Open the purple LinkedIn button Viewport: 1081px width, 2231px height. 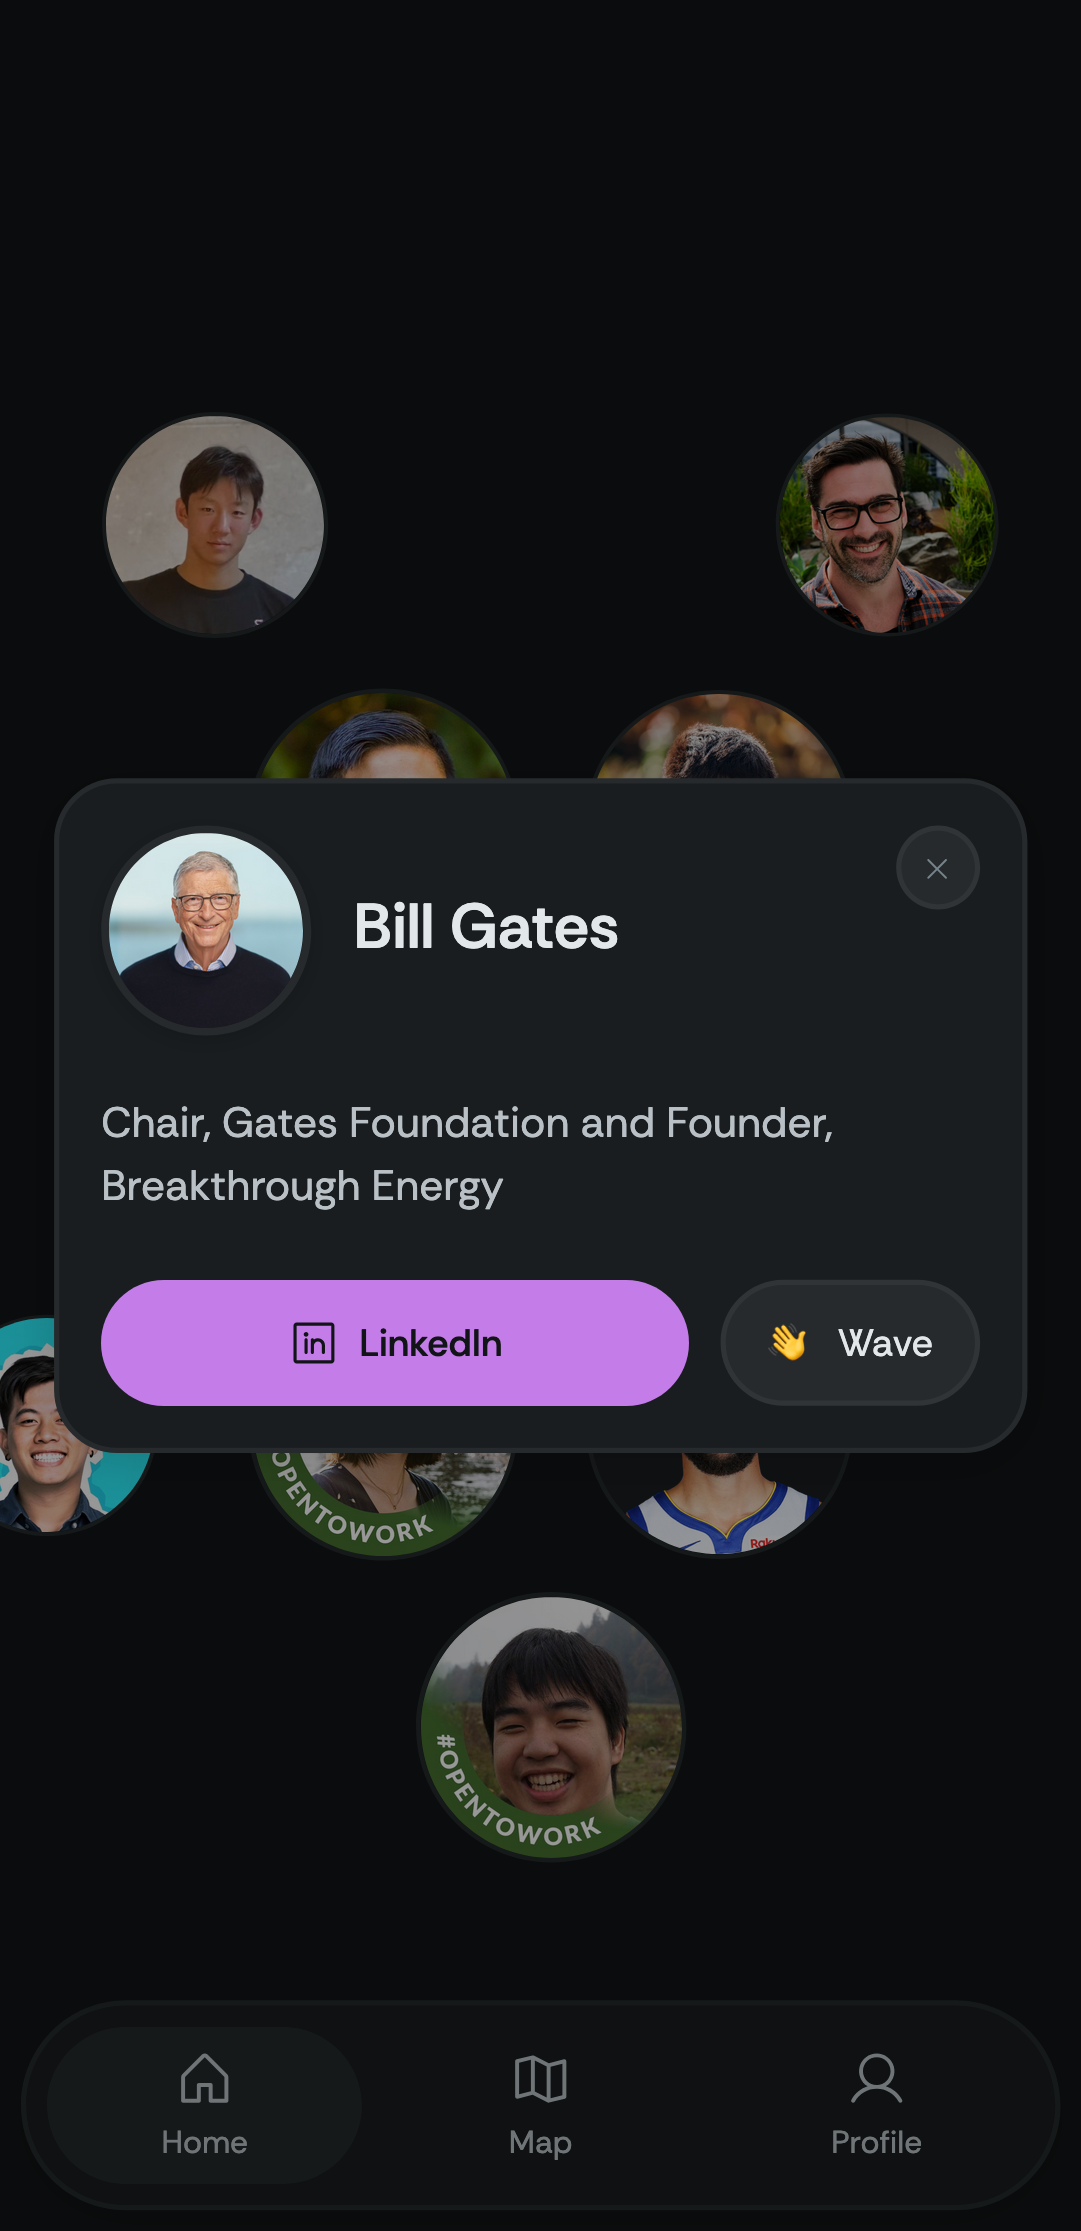point(395,1342)
